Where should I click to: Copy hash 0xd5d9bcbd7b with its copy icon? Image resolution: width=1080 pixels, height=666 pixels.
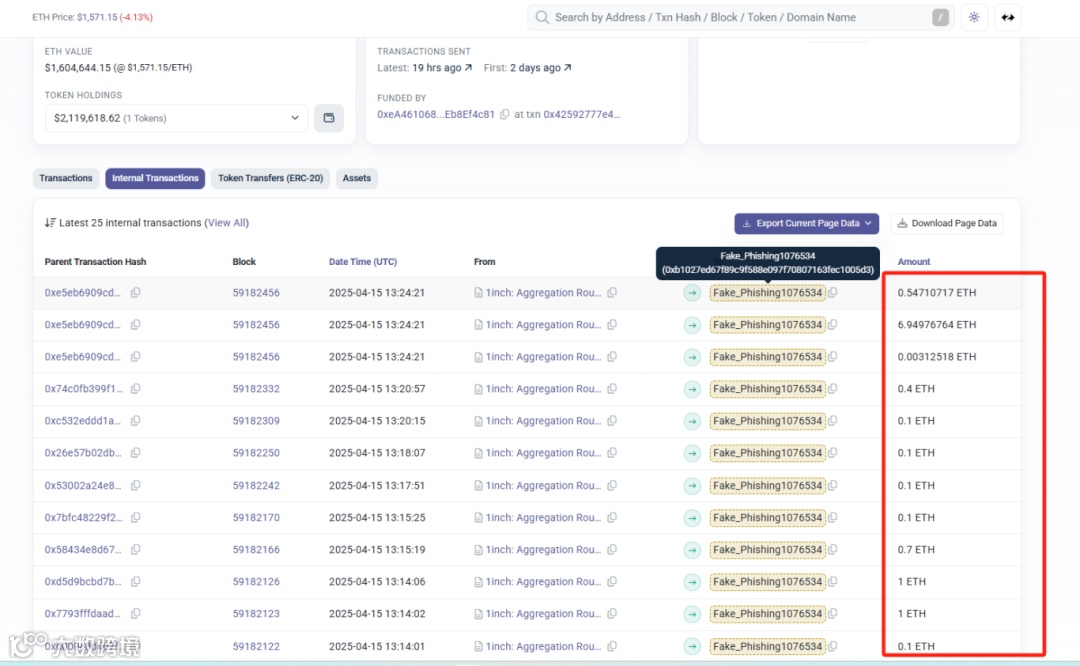click(x=136, y=581)
